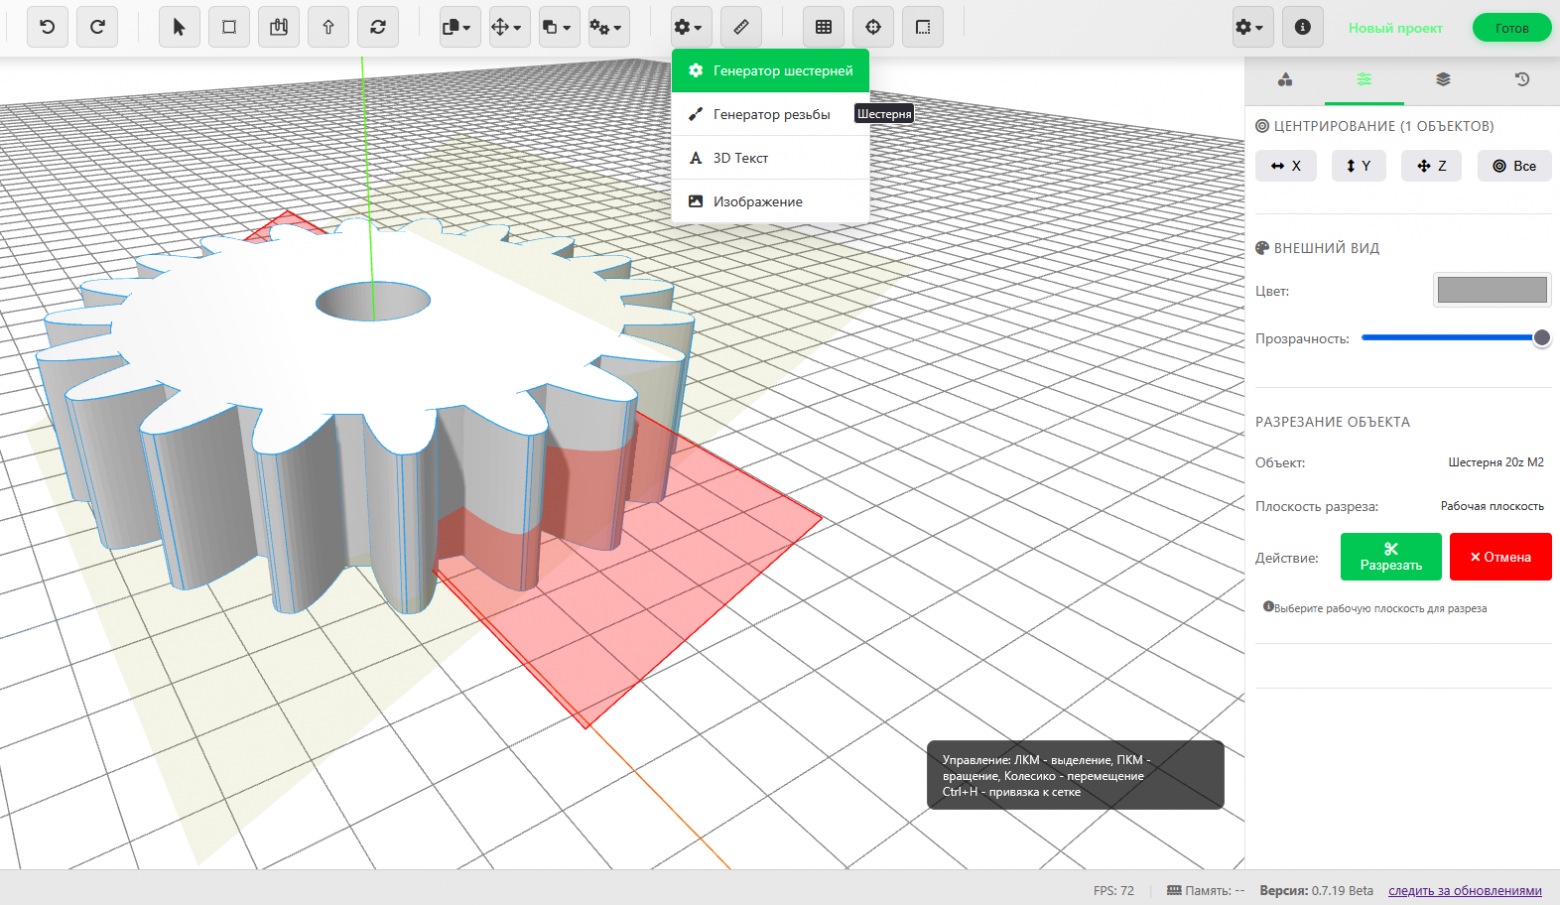Click the crosshair centering toolbar icon
Screen dimensions: 1560x905
872,27
